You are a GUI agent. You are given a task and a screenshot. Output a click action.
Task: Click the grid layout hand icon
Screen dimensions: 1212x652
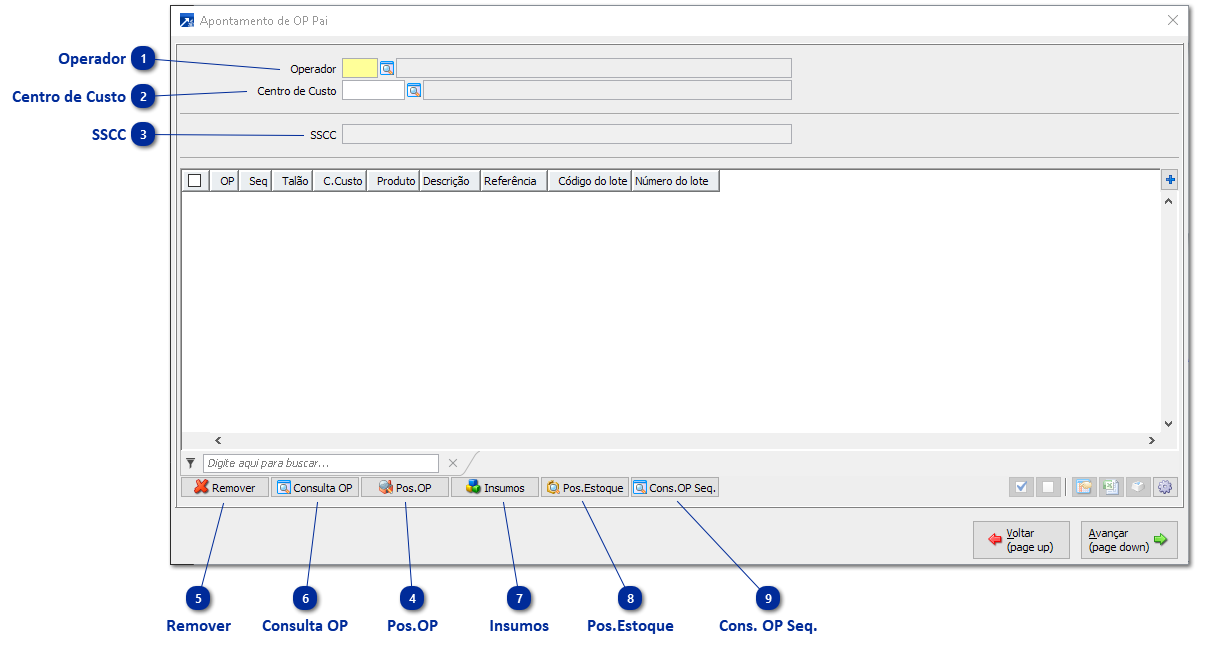[x=1083, y=488]
